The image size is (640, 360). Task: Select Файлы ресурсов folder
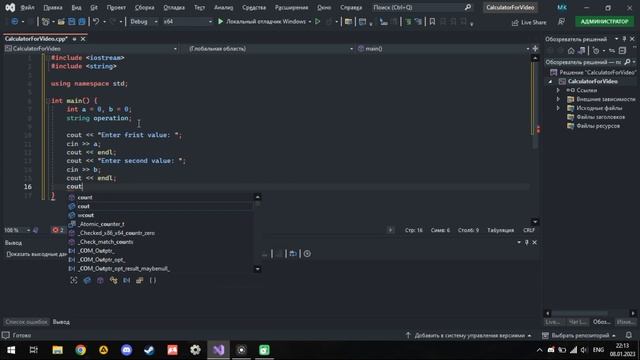tap(598, 126)
